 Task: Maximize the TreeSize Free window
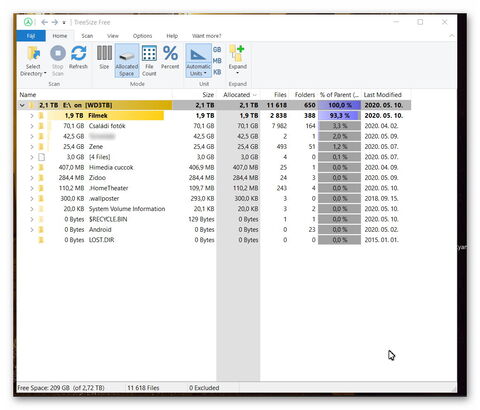coord(420,22)
